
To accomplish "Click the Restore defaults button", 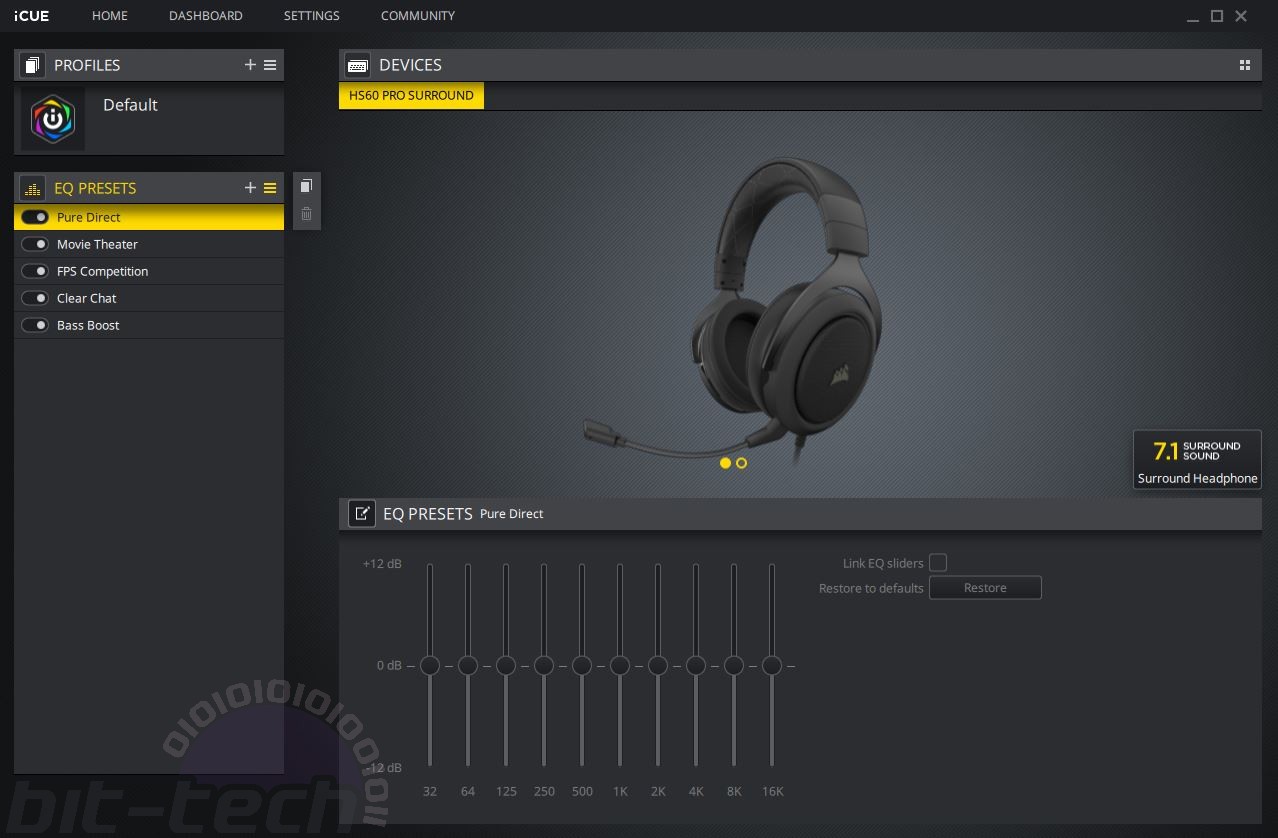I will point(985,588).
